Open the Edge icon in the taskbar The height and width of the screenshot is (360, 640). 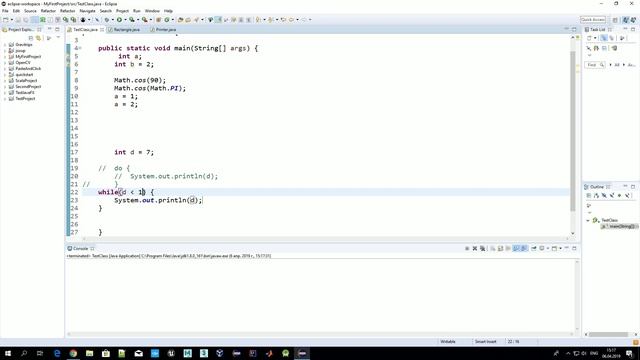[x=57, y=353]
